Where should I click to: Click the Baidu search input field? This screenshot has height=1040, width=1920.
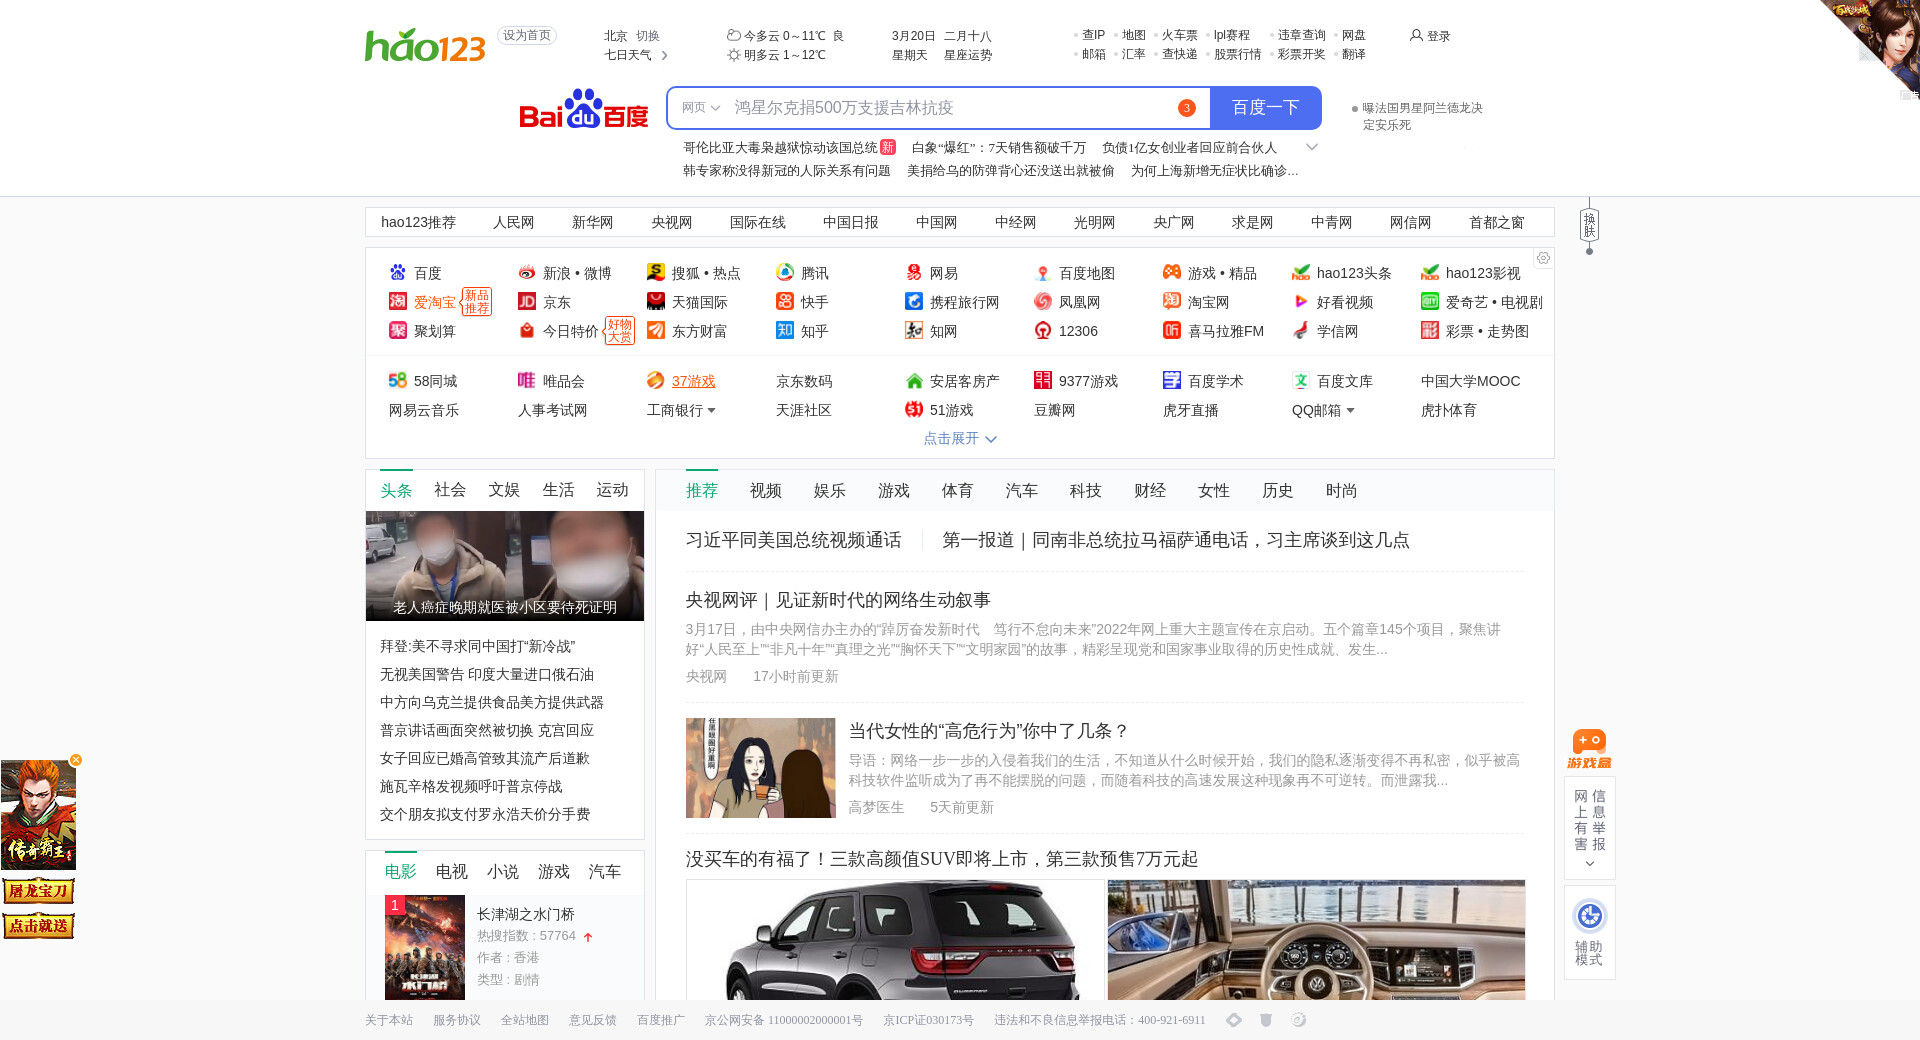click(x=950, y=108)
